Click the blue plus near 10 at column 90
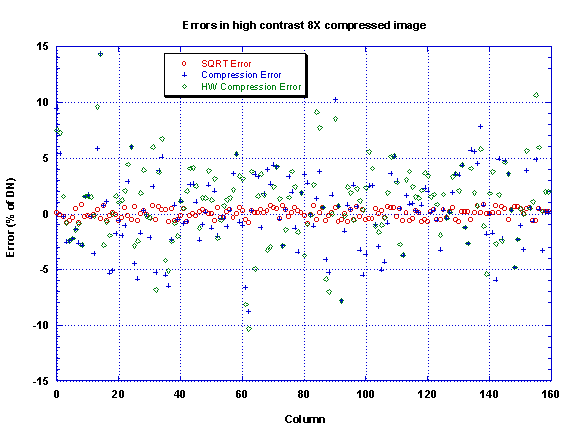576x432 pixels. pos(335,100)
